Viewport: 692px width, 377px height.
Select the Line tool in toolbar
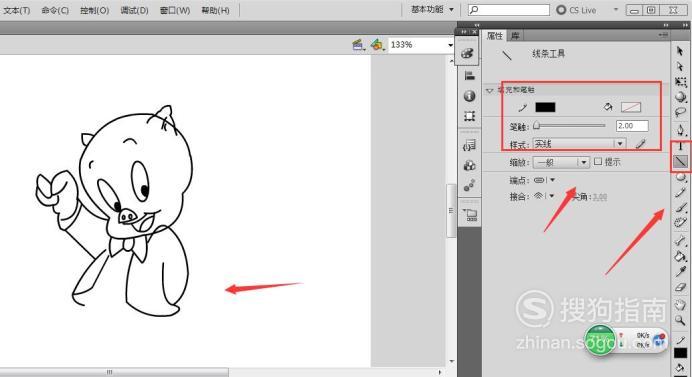(x=680, y=162)
